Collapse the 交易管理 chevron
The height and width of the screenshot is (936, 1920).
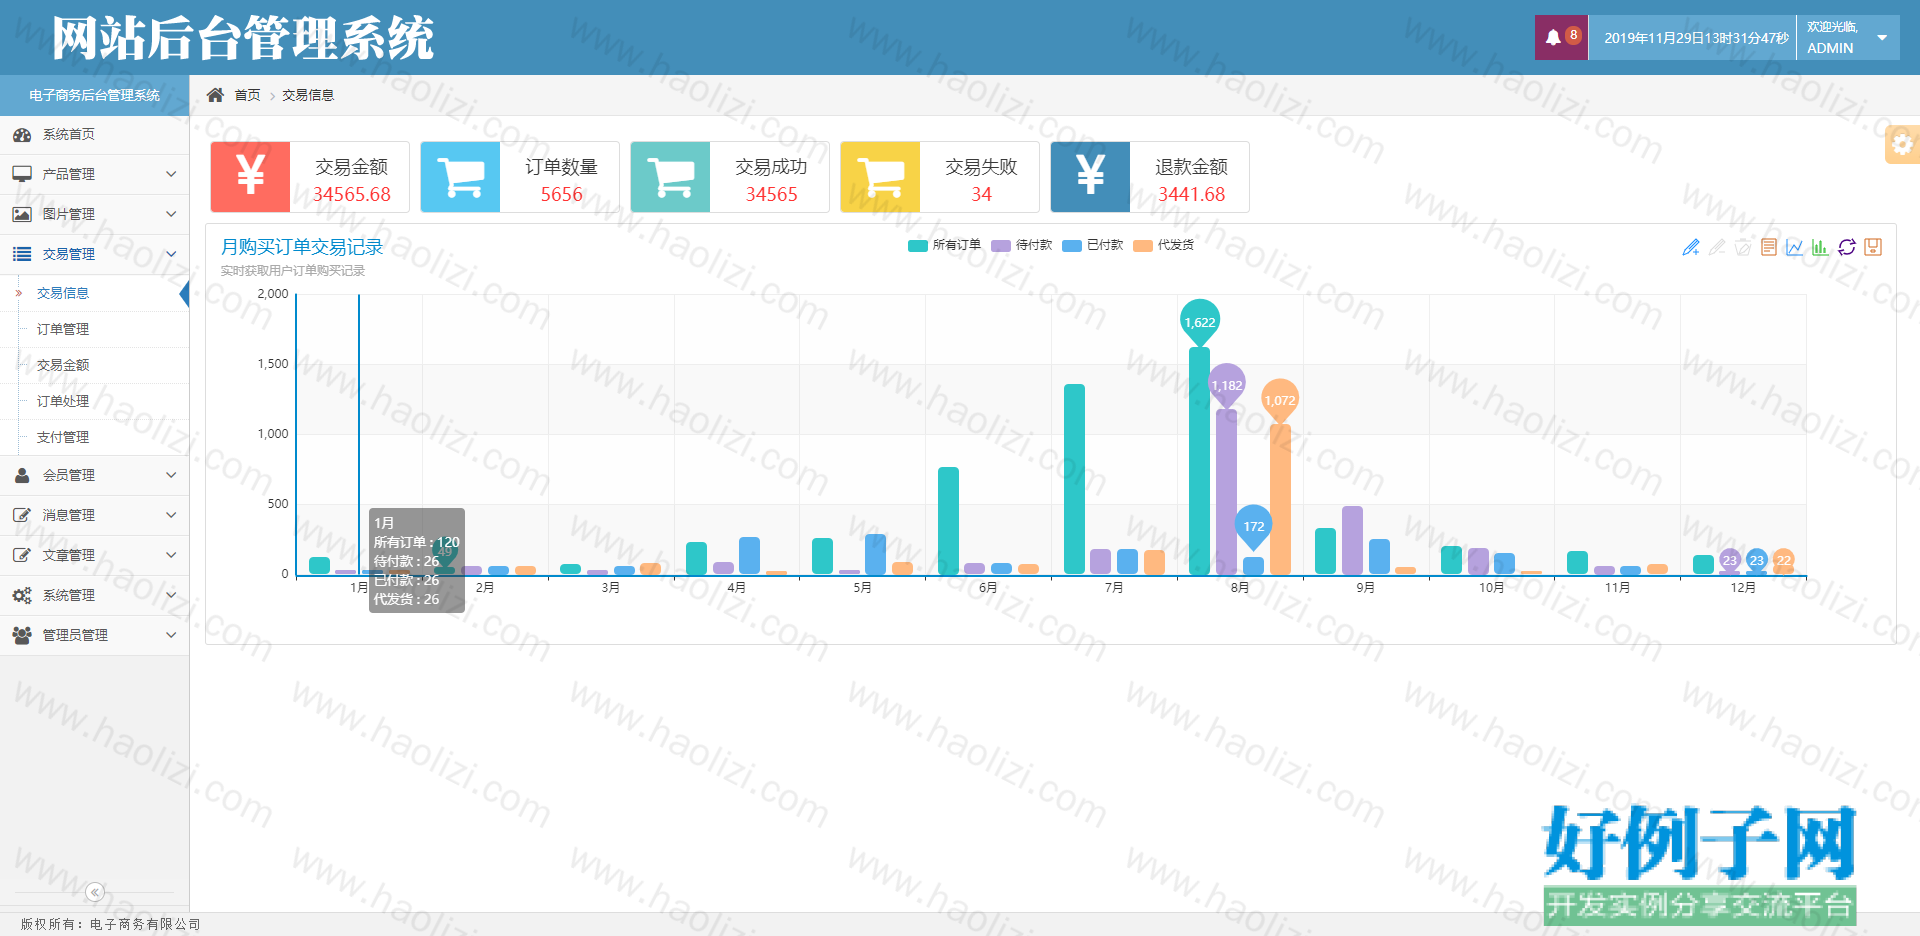coord(171,254)
